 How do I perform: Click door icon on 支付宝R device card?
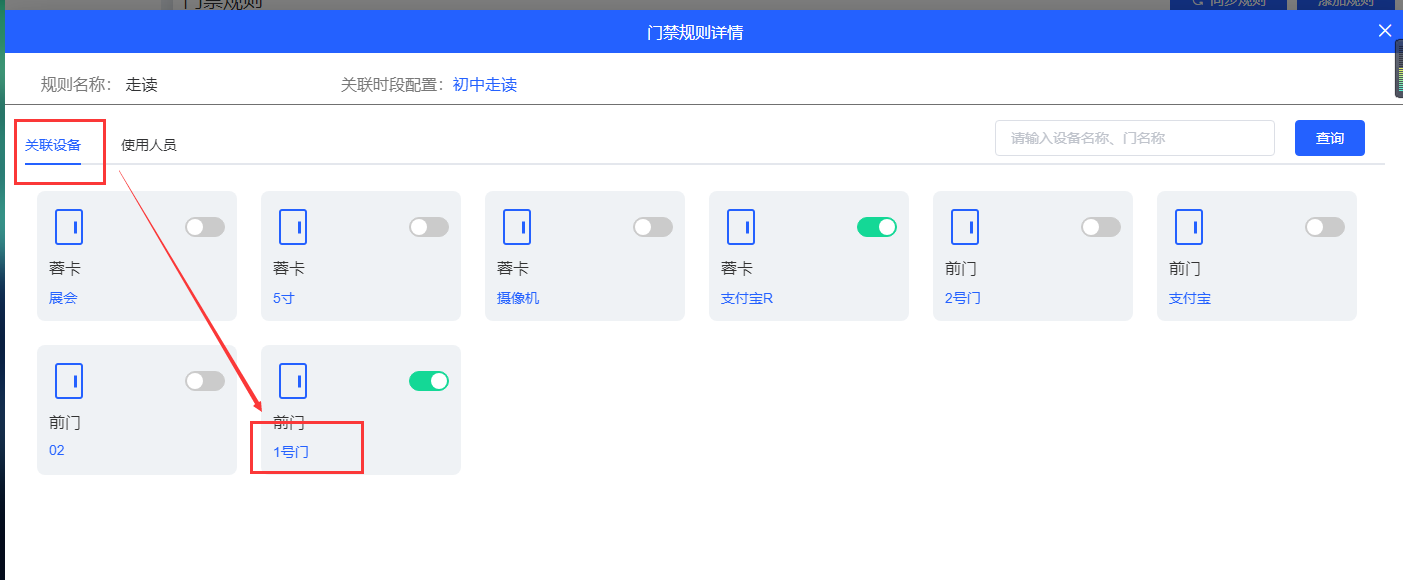741,227
